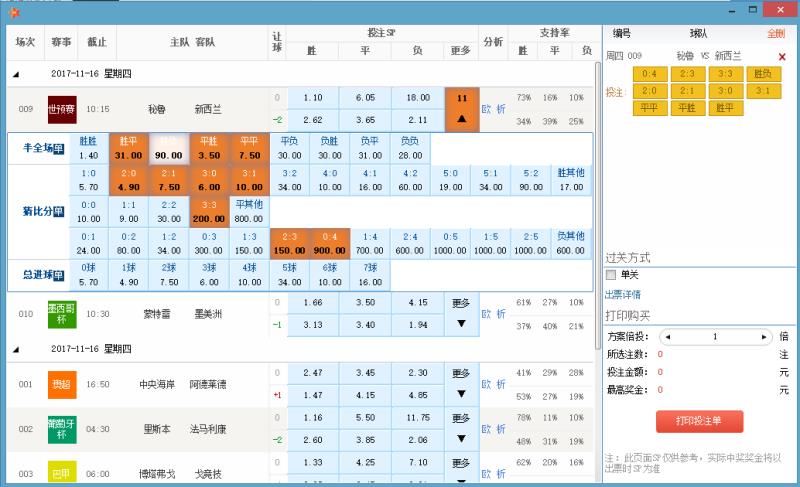
Task: Select loss odds 11.75 for 里斯本 match
Action: coord(418,418)
